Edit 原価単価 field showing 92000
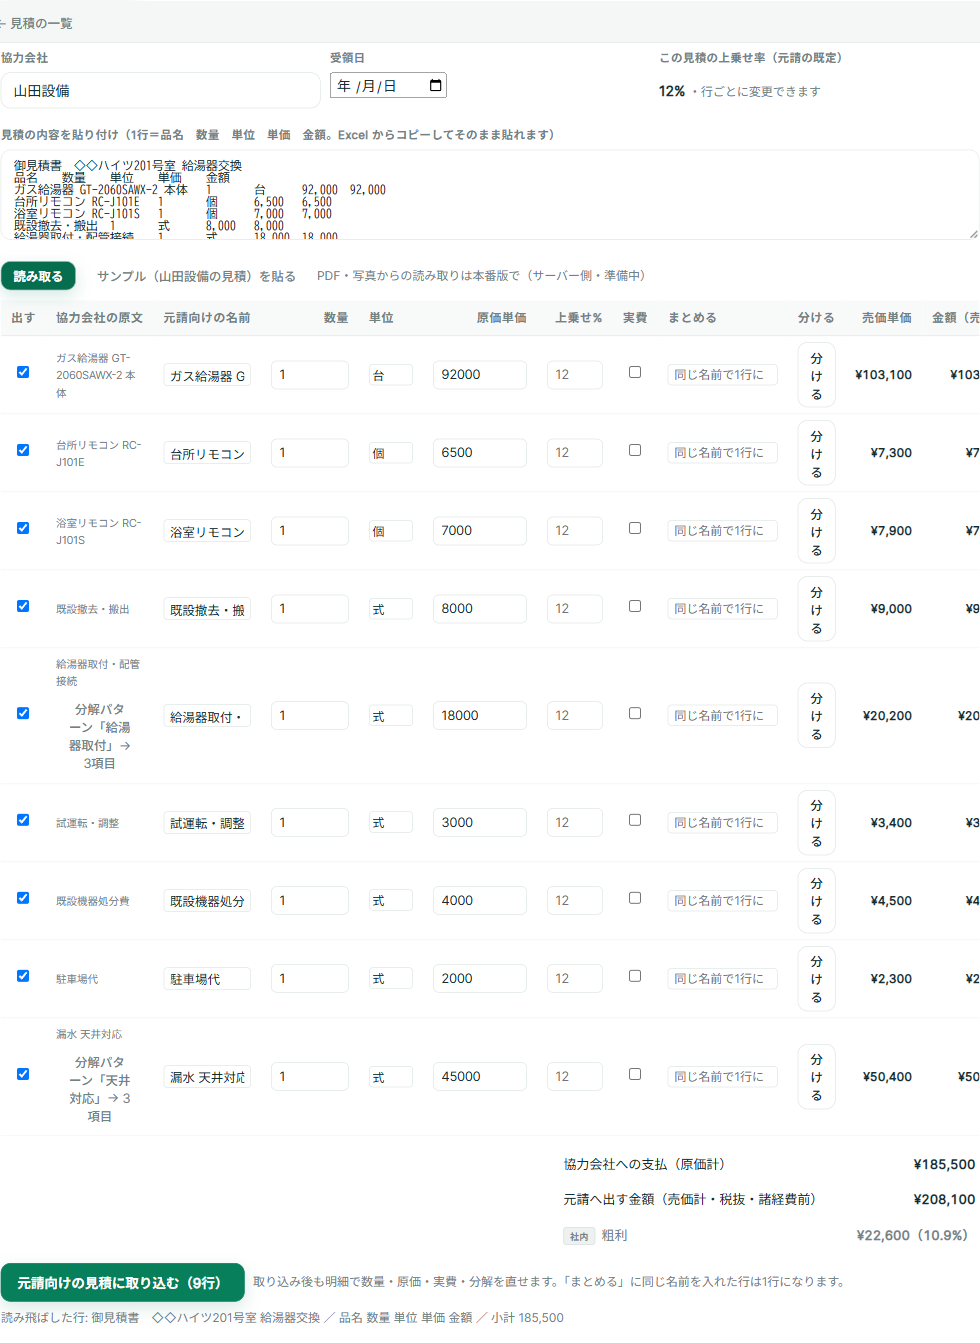980x1343 pixels. (480, 375)
